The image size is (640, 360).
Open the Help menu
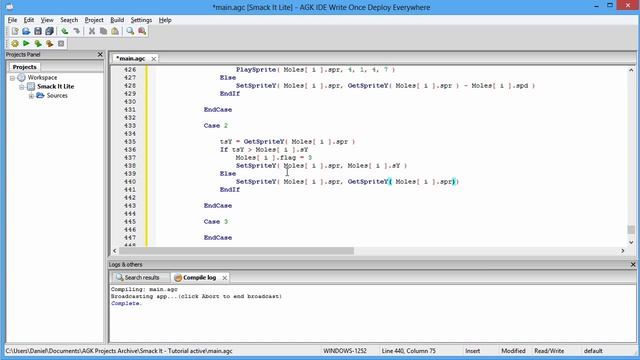click(165, 20)
